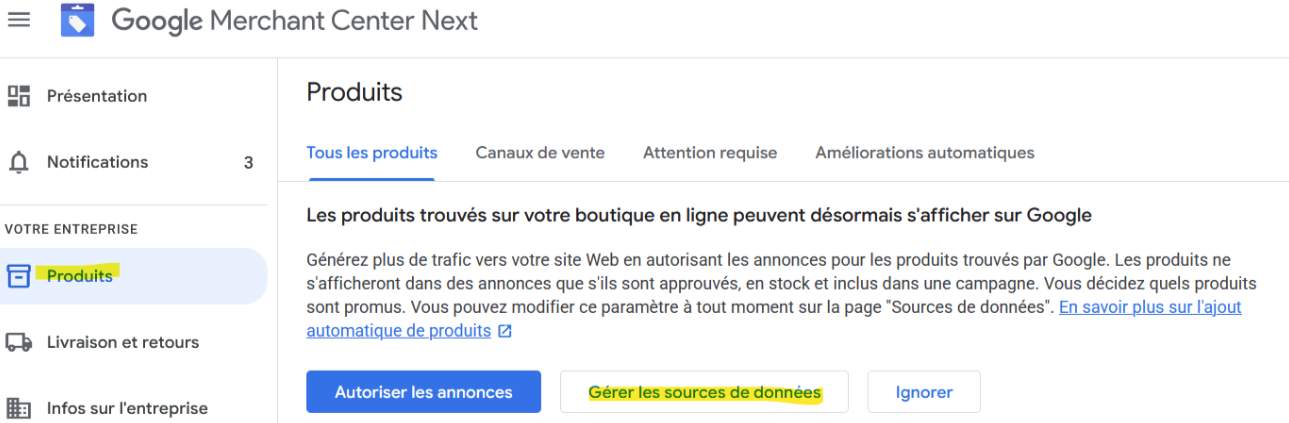This screenshot has width=1289, height=423.
Task: Dismiss the banner with Ignorer
Action: [x=924, y=392]
